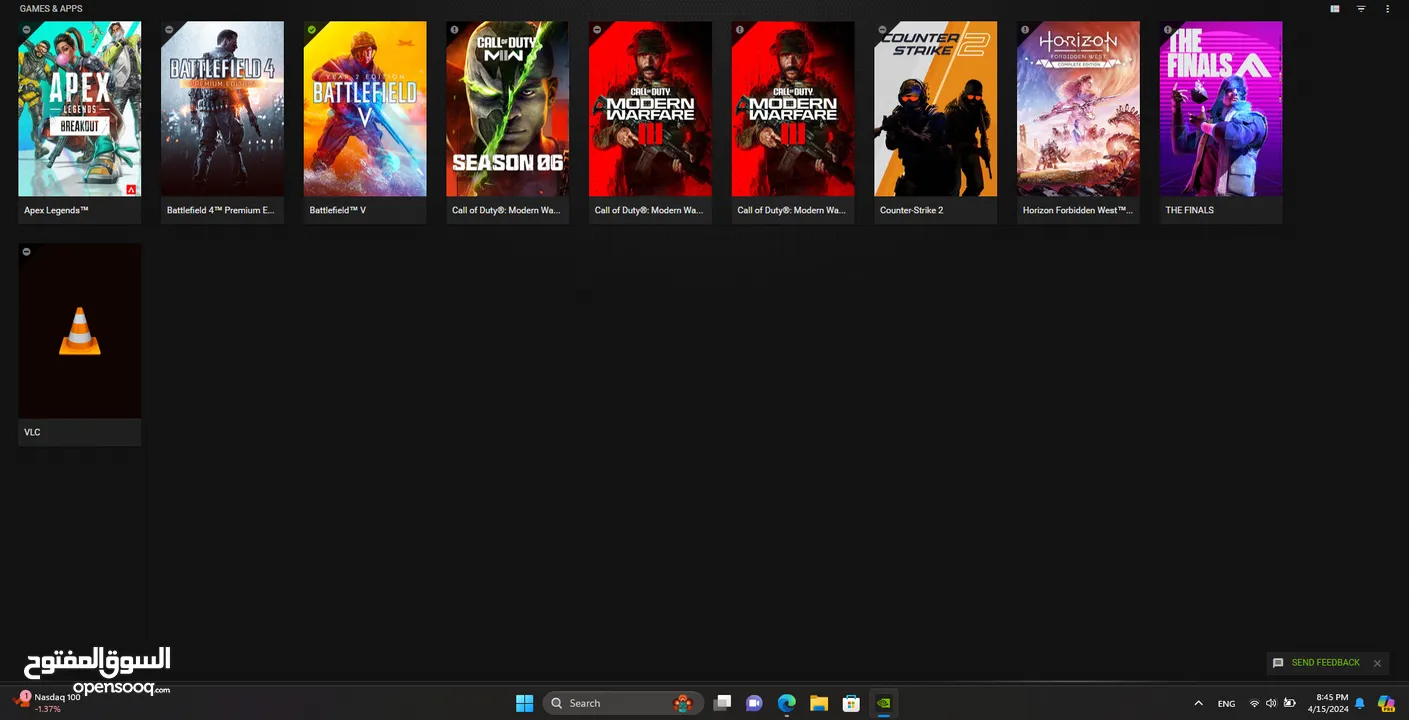The width and height of the screenshot is (1409, 720).
Task: Click the "Counter-Strike 2" title label
Action: pos(911,210)
